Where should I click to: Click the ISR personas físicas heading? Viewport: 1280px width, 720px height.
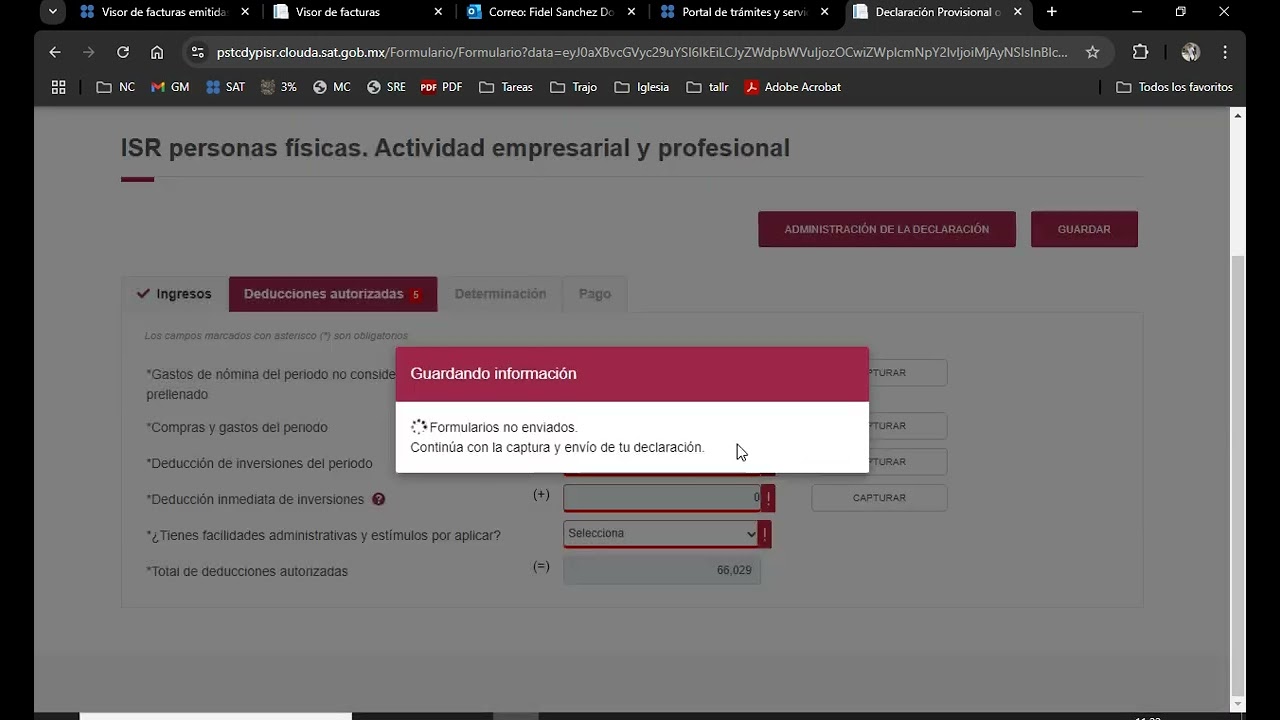[x=455, y=148]
